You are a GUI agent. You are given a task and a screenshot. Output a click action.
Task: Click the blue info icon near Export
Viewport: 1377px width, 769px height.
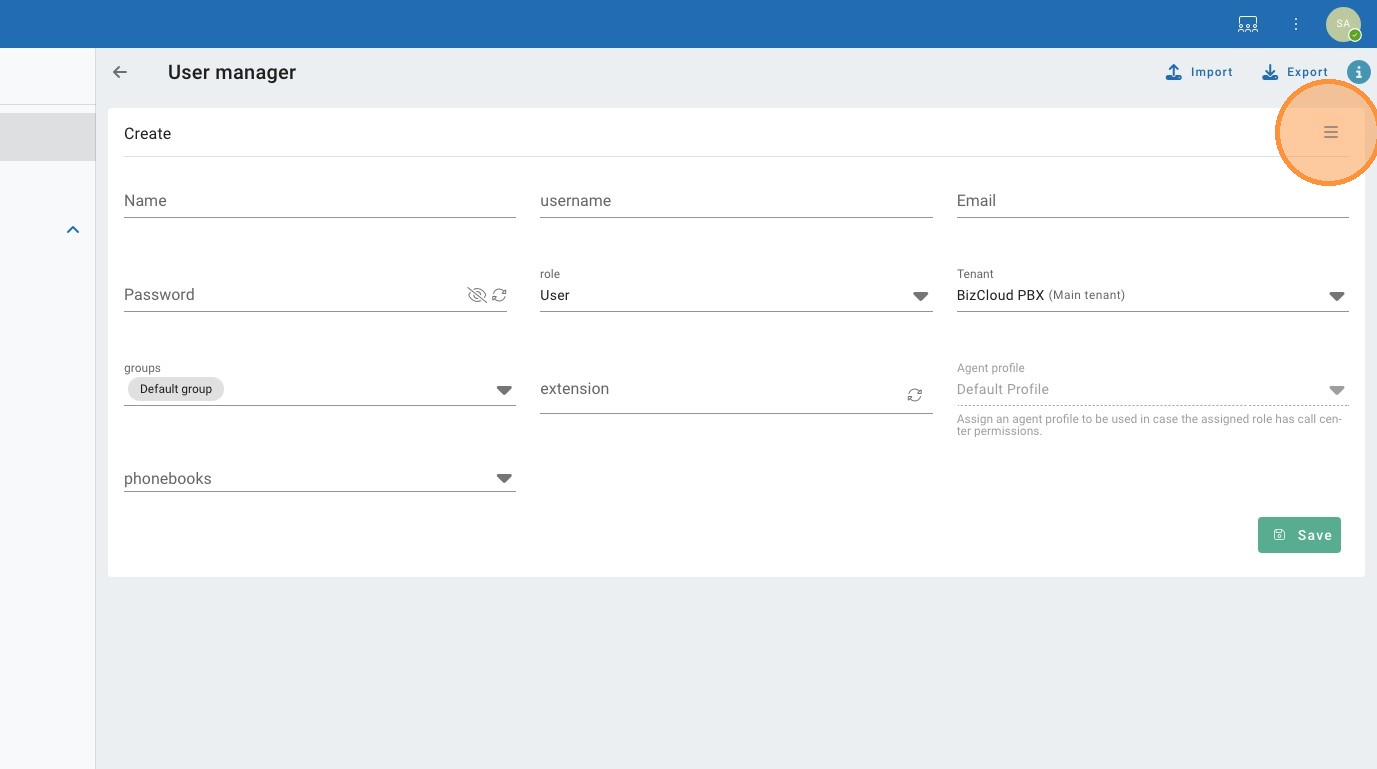1358,72
